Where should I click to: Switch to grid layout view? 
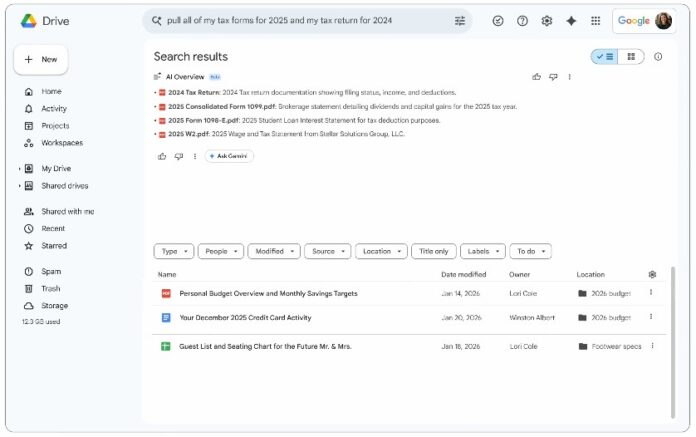631,57
